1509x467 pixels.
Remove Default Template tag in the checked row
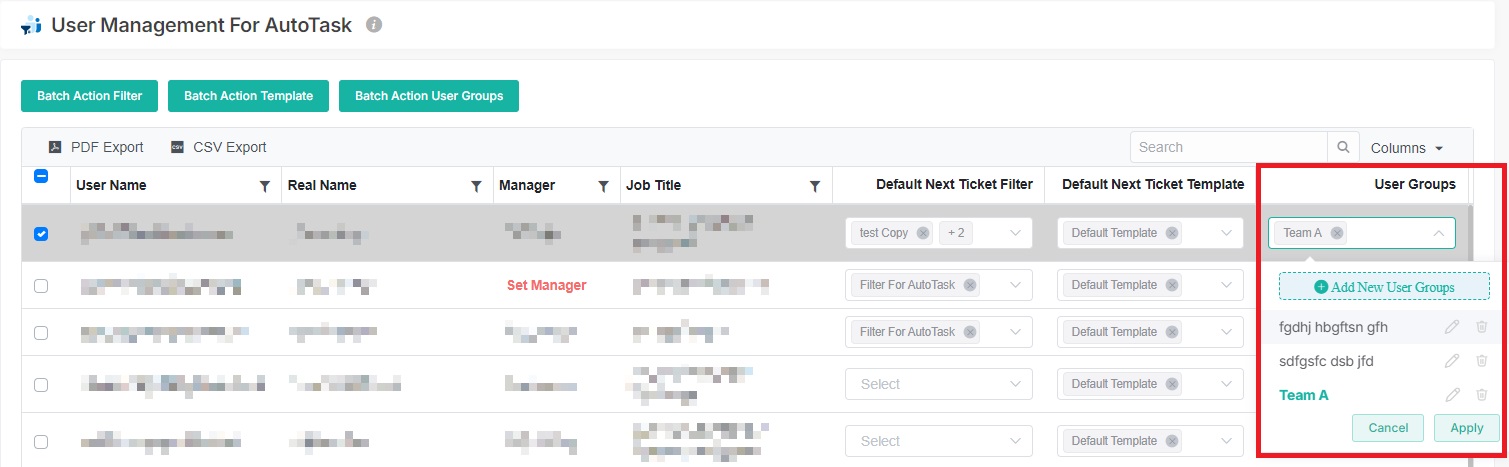[1171, 233]
